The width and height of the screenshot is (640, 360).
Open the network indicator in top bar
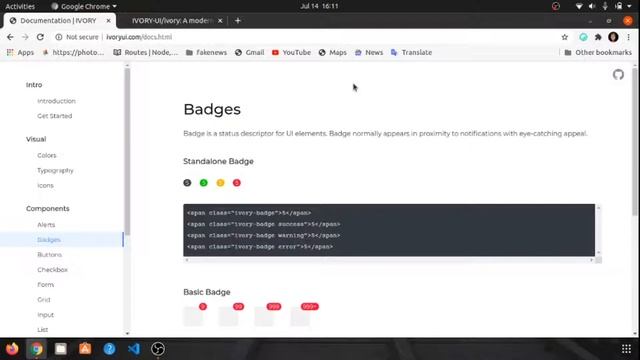(x=579, y=6)
